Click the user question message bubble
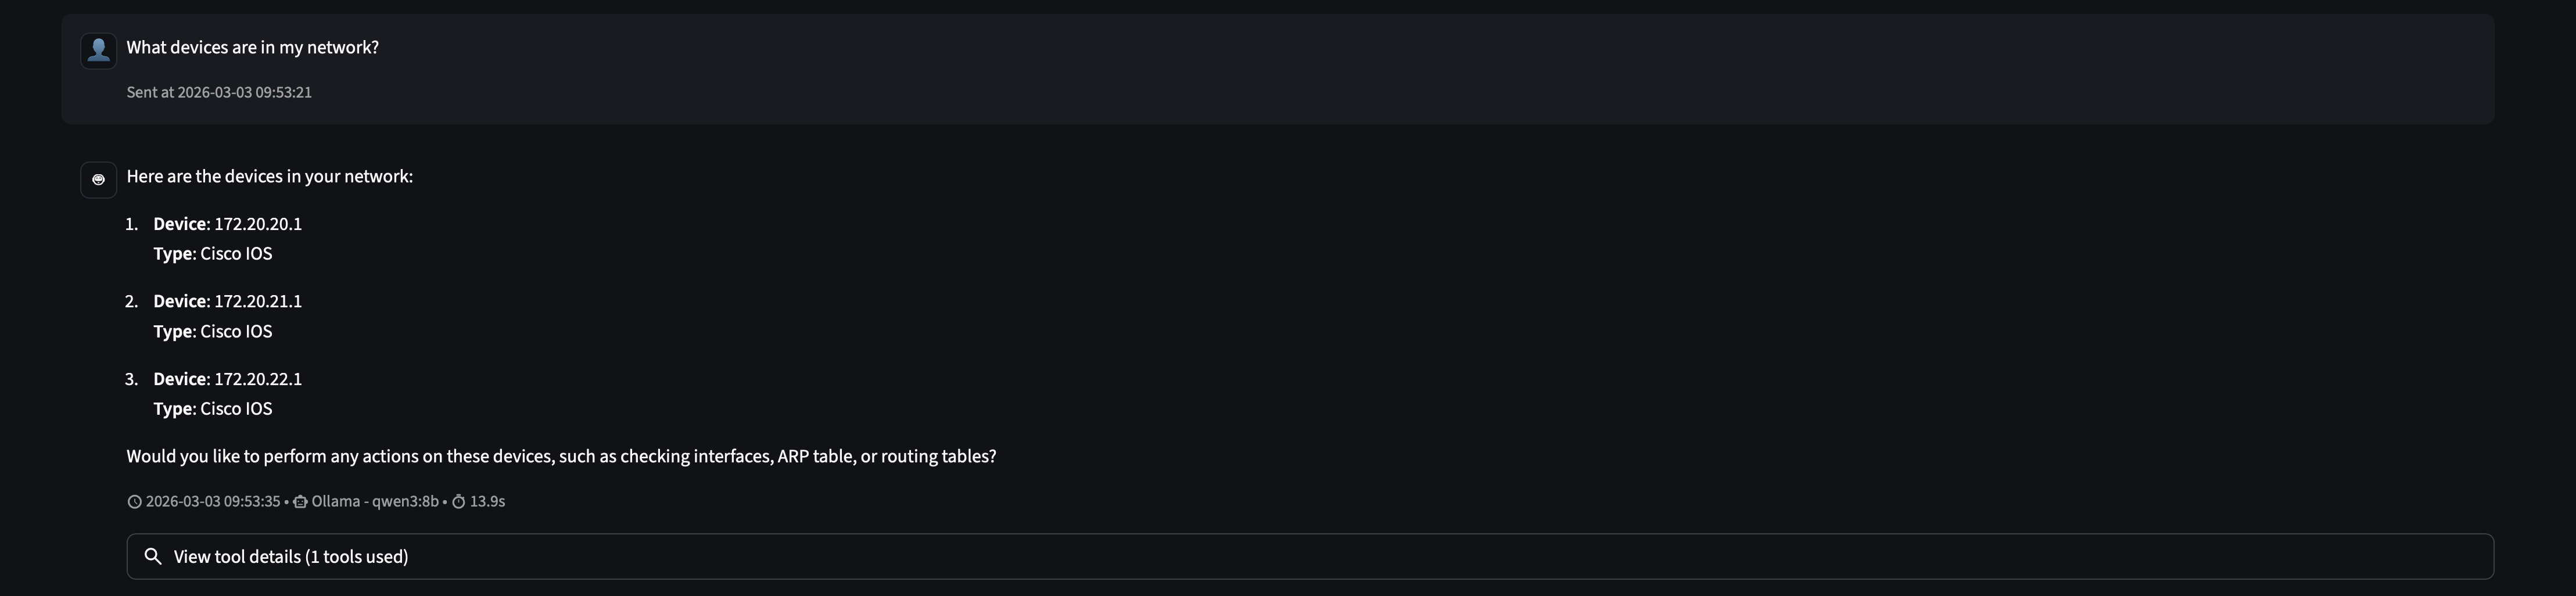The height and width of the screenshot is (596, 2576). point(252,46)
